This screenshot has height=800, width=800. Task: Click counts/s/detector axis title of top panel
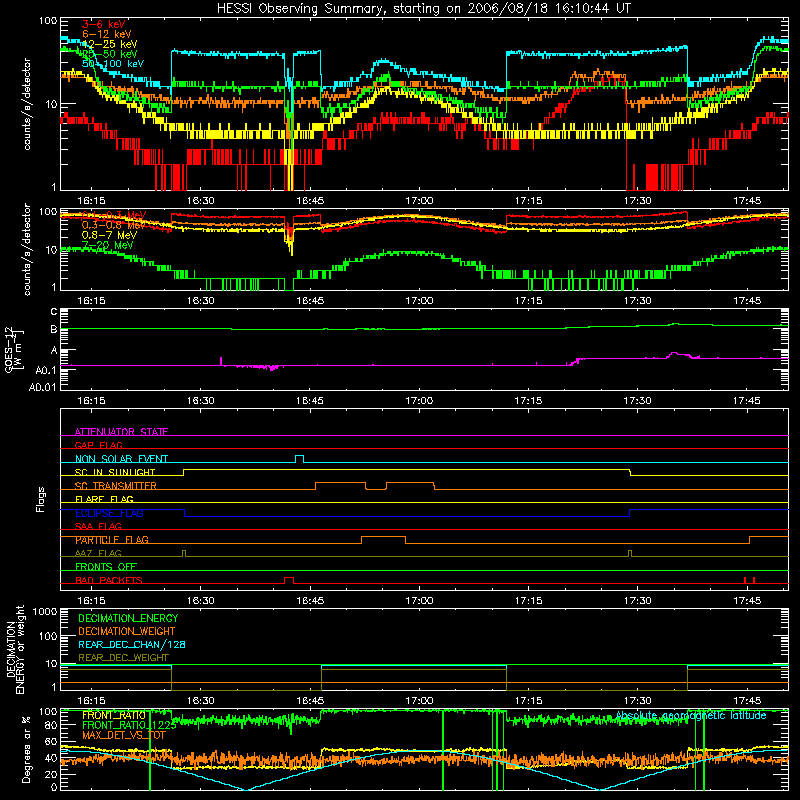point(27,104)
